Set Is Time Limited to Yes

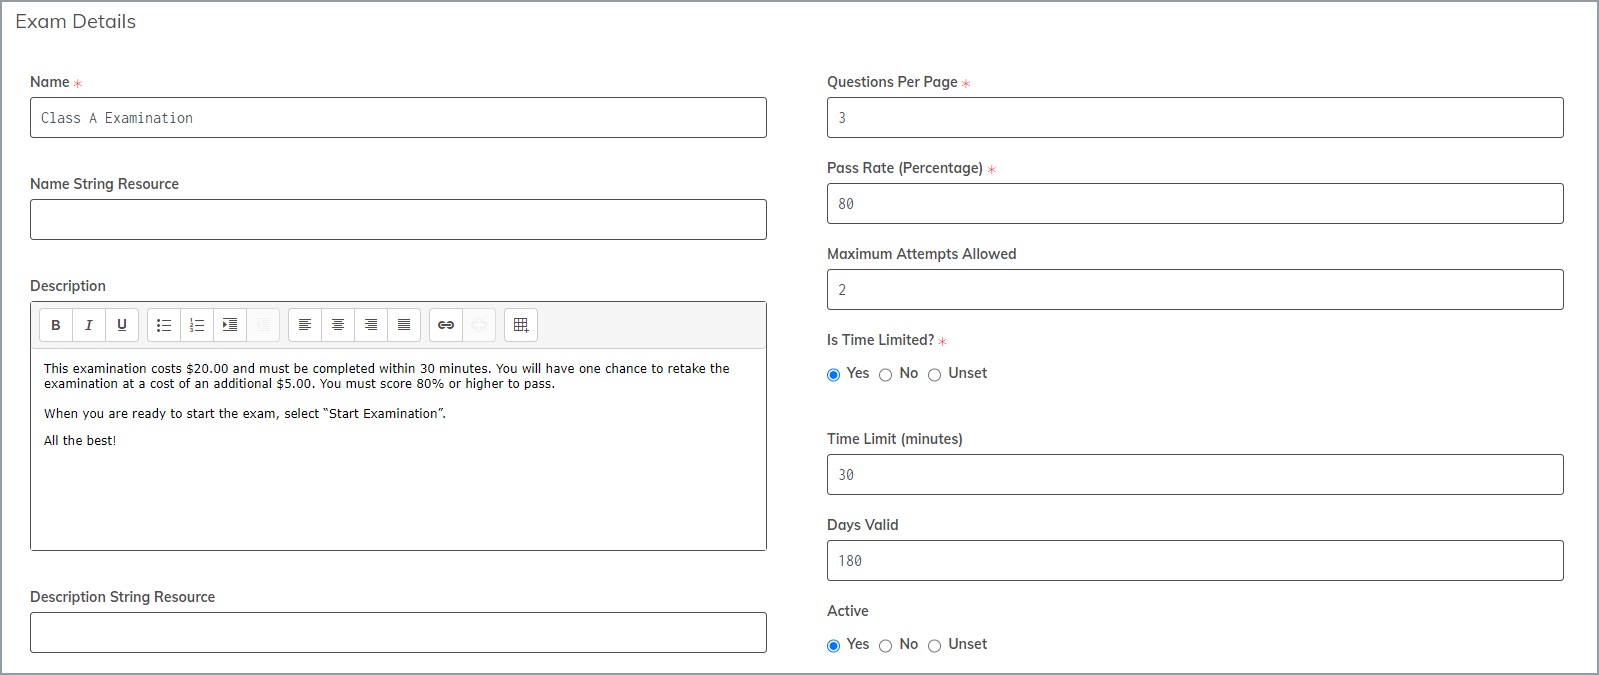tap(833, 375)
